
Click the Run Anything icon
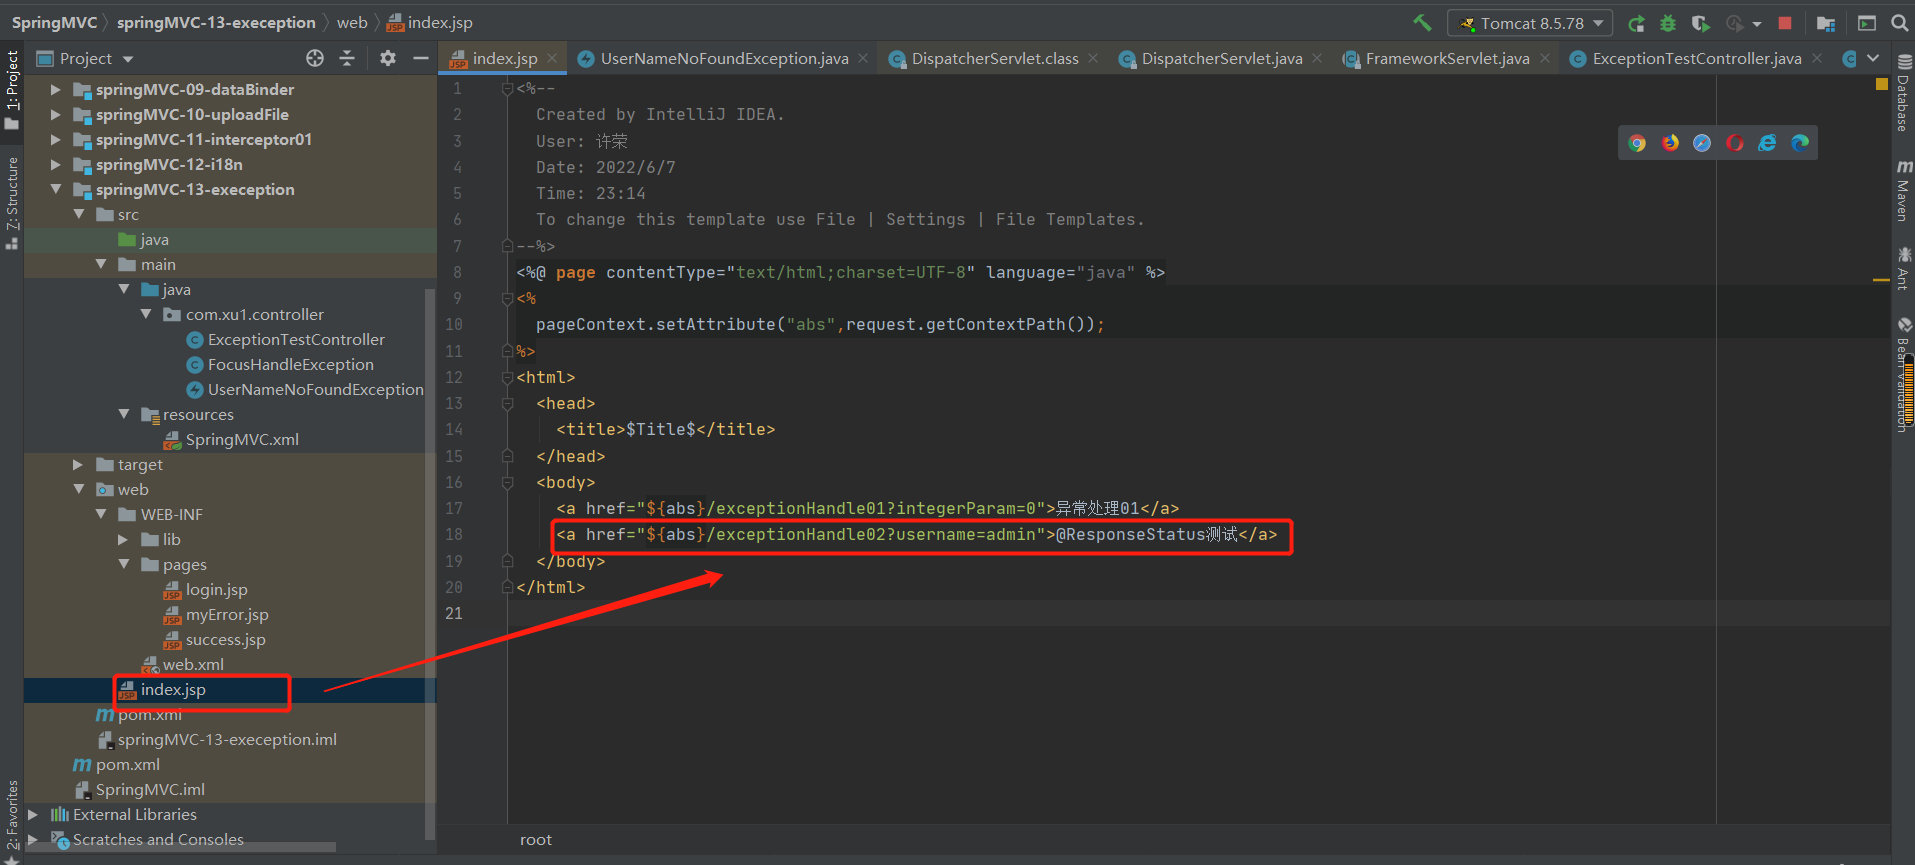click(1867, 23)
